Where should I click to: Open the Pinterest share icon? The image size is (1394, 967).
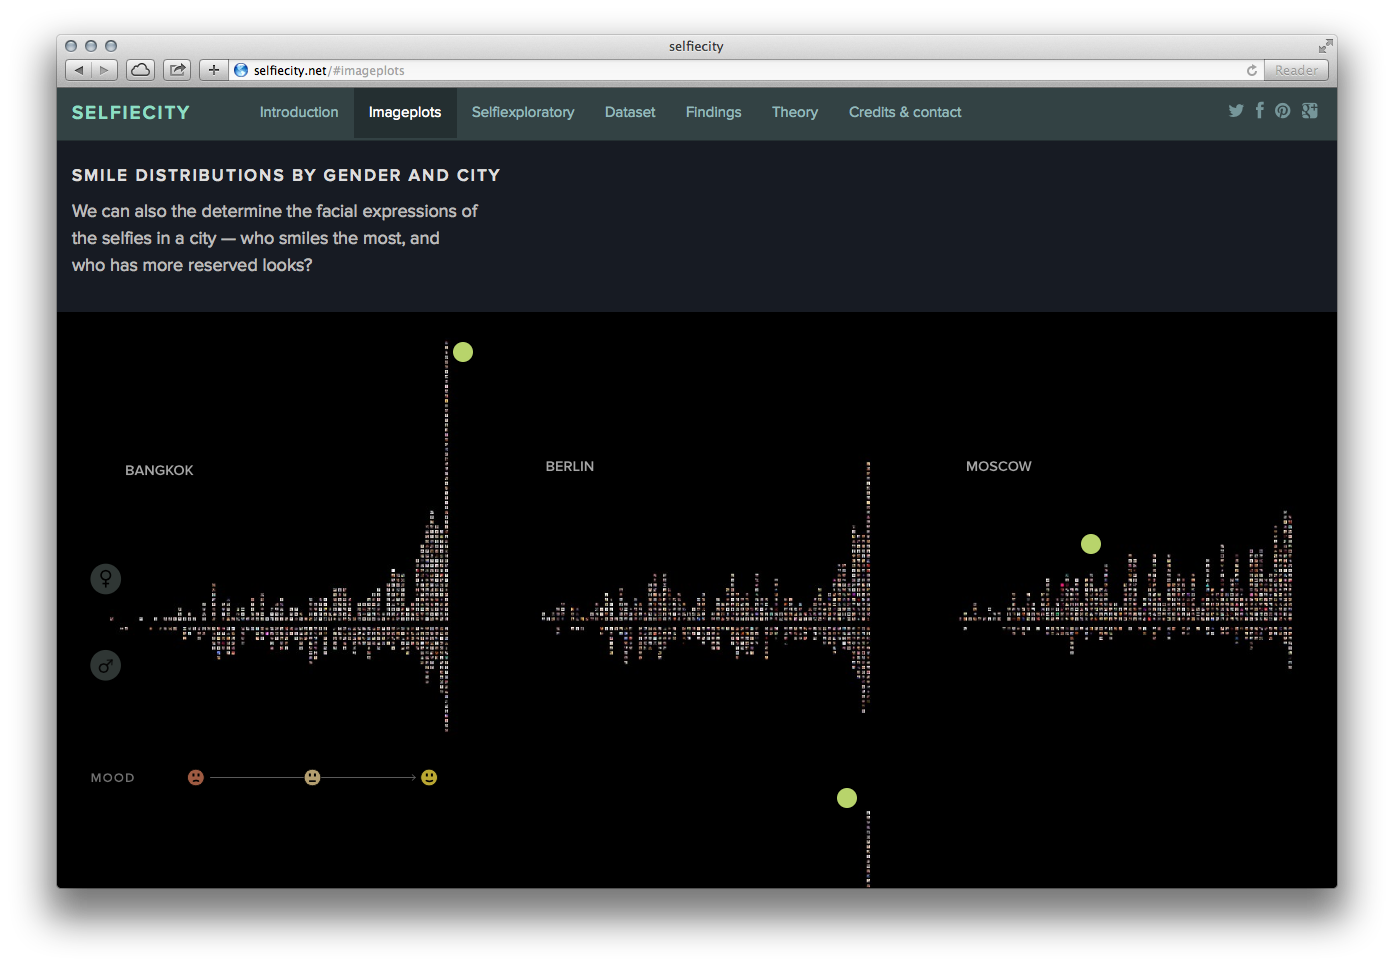pyautogui.click(x=1283, y=111)
